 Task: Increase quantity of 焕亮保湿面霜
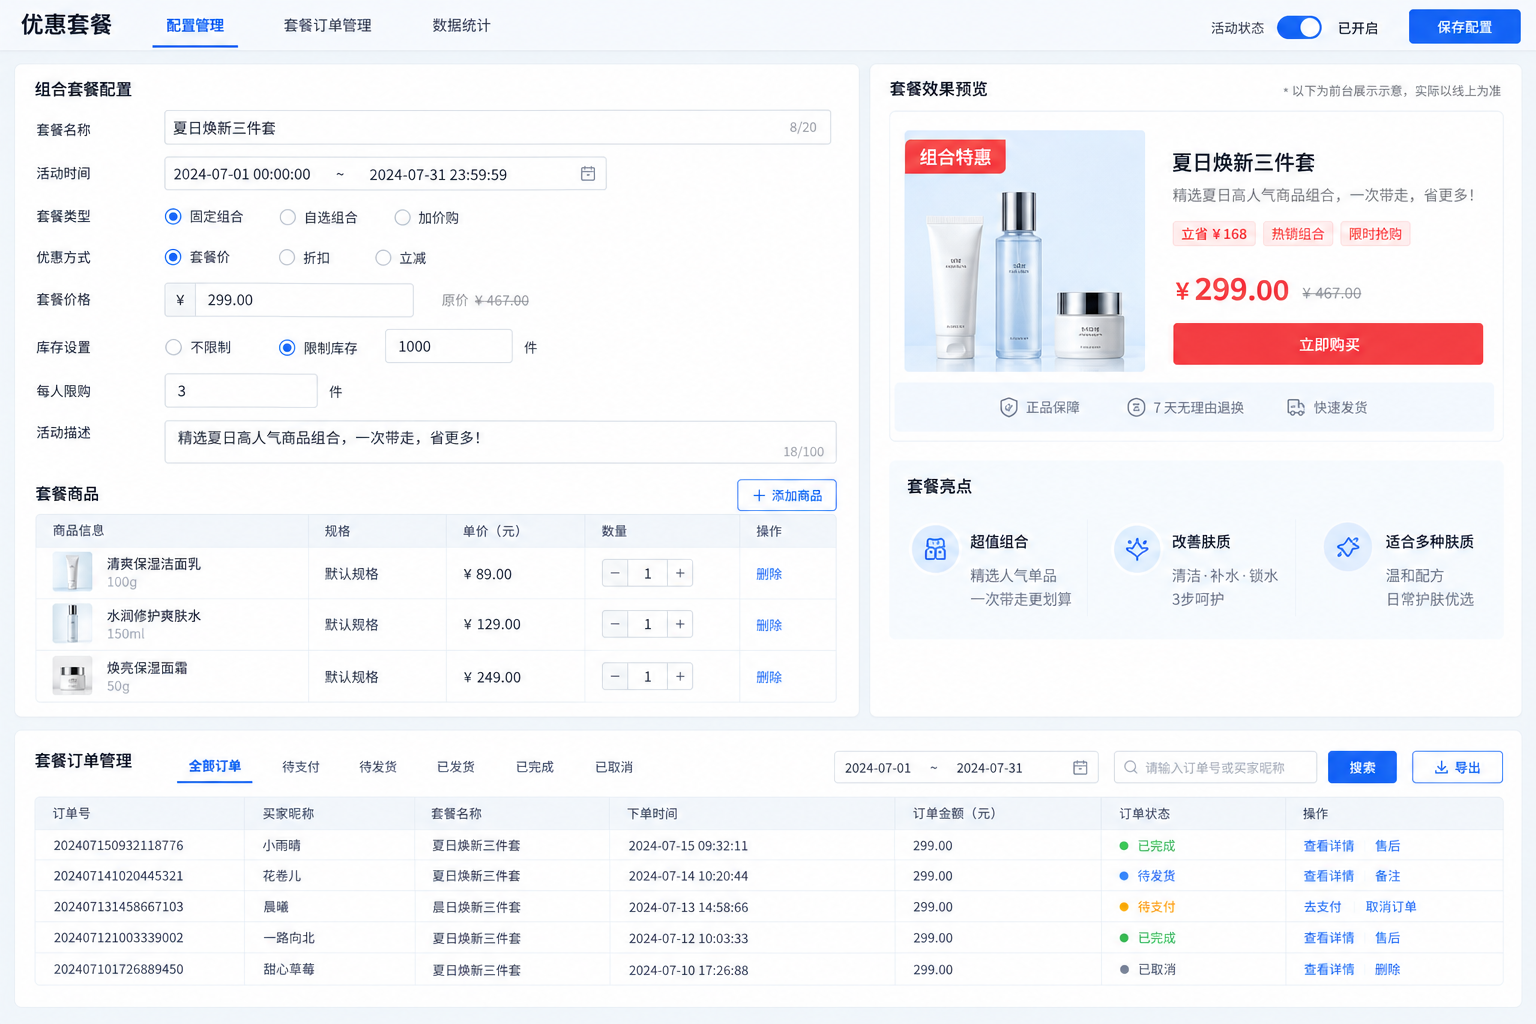680,677
